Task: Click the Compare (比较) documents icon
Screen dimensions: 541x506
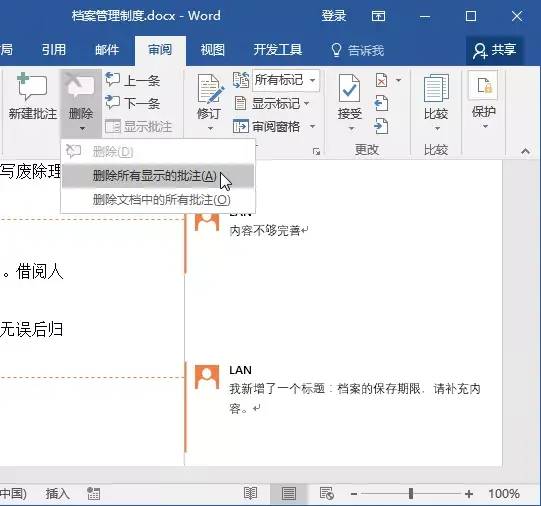Action: 436,88
